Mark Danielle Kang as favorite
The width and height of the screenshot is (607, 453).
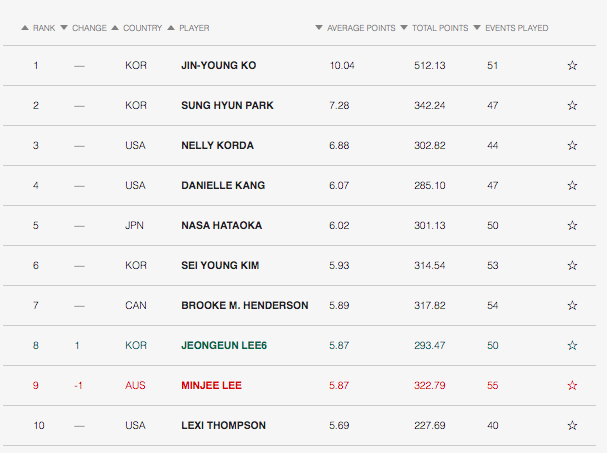point(572,186)
